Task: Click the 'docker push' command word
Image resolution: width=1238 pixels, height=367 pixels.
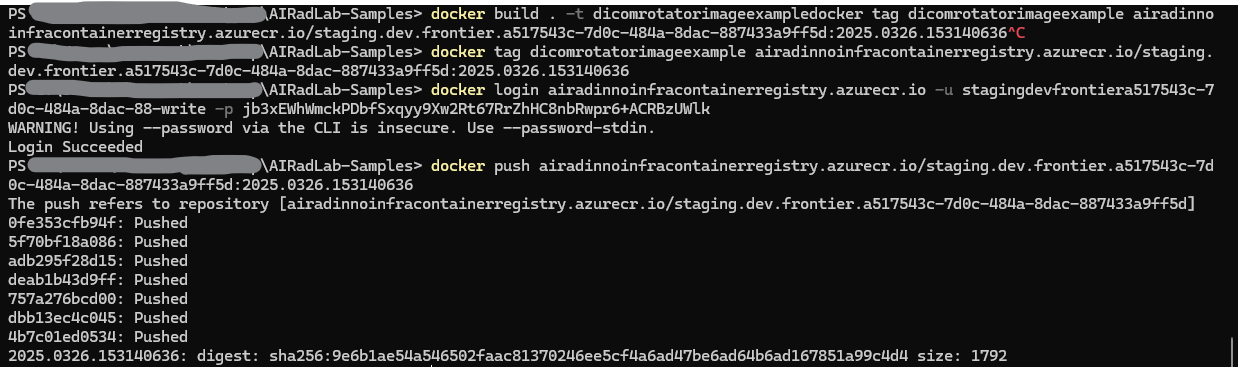Action: click(471, 166)
